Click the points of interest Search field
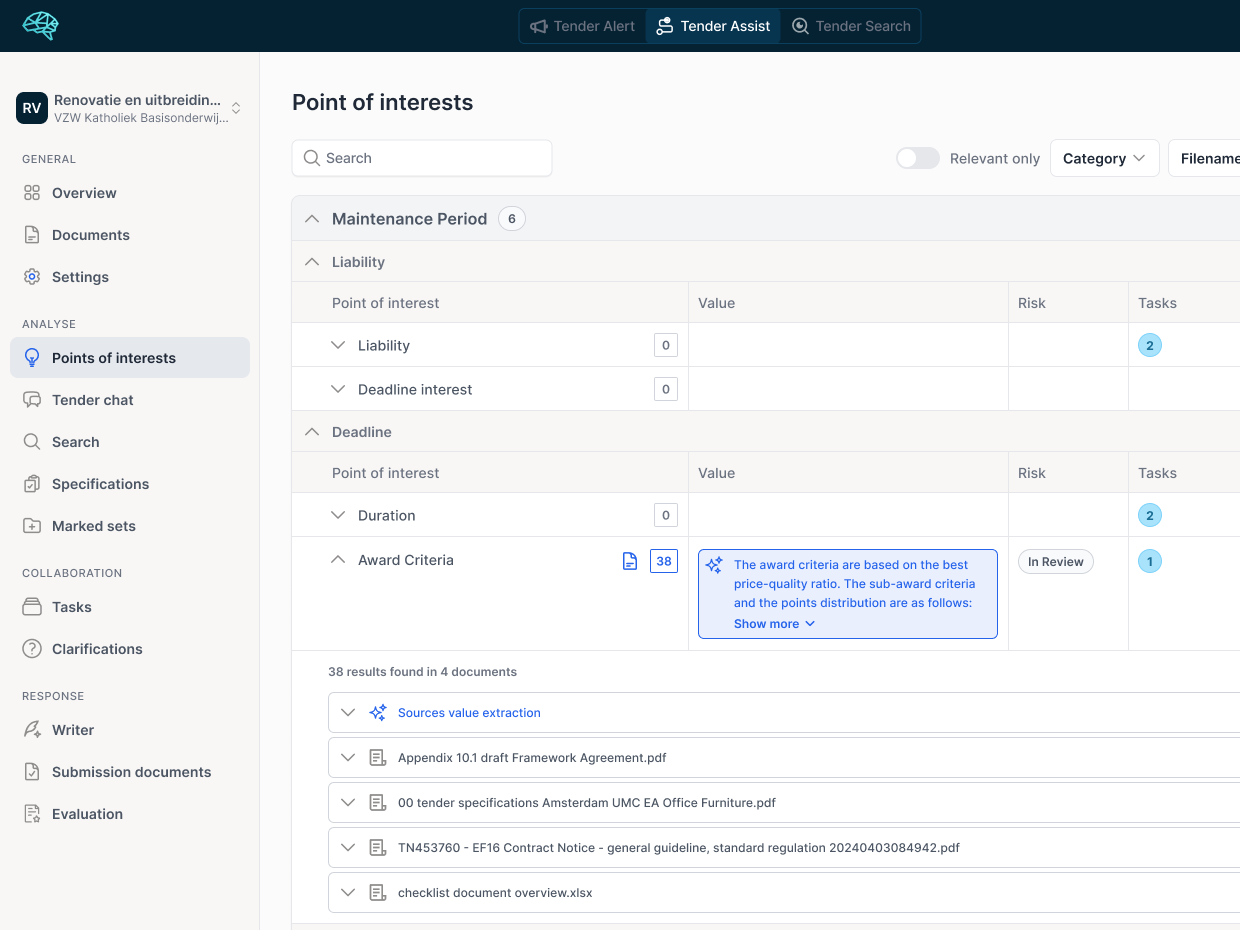The width and height of the screenshot is (1240, 930). click(422, 158)
